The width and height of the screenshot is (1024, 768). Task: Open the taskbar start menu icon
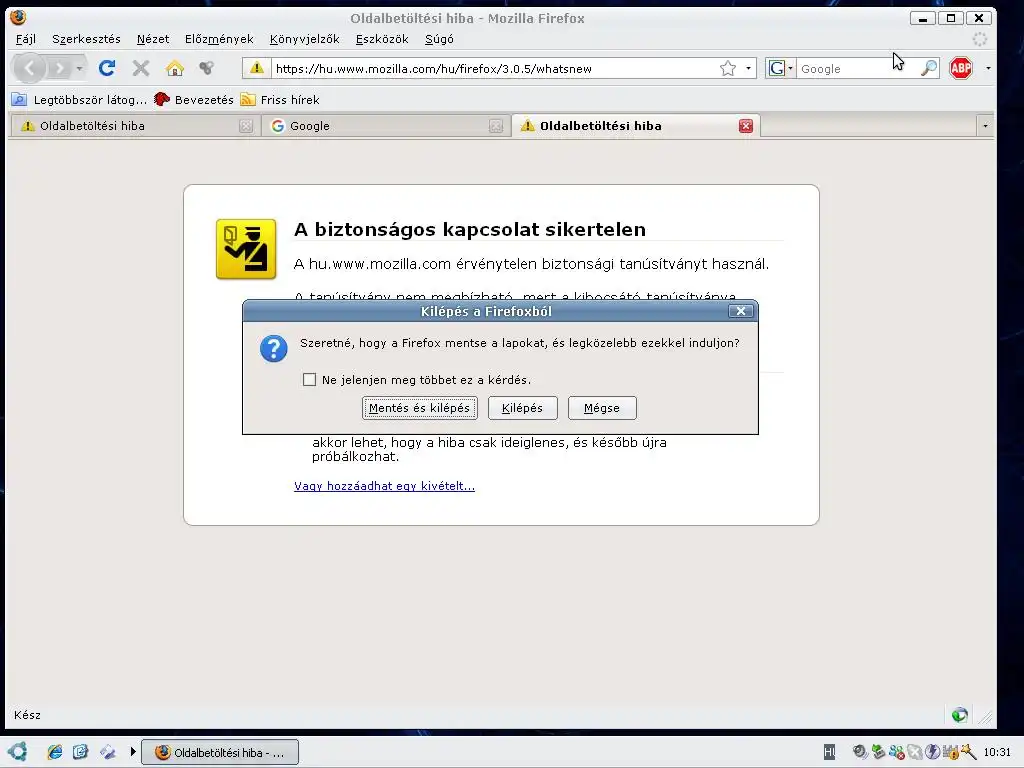click(x=18, y=752)
